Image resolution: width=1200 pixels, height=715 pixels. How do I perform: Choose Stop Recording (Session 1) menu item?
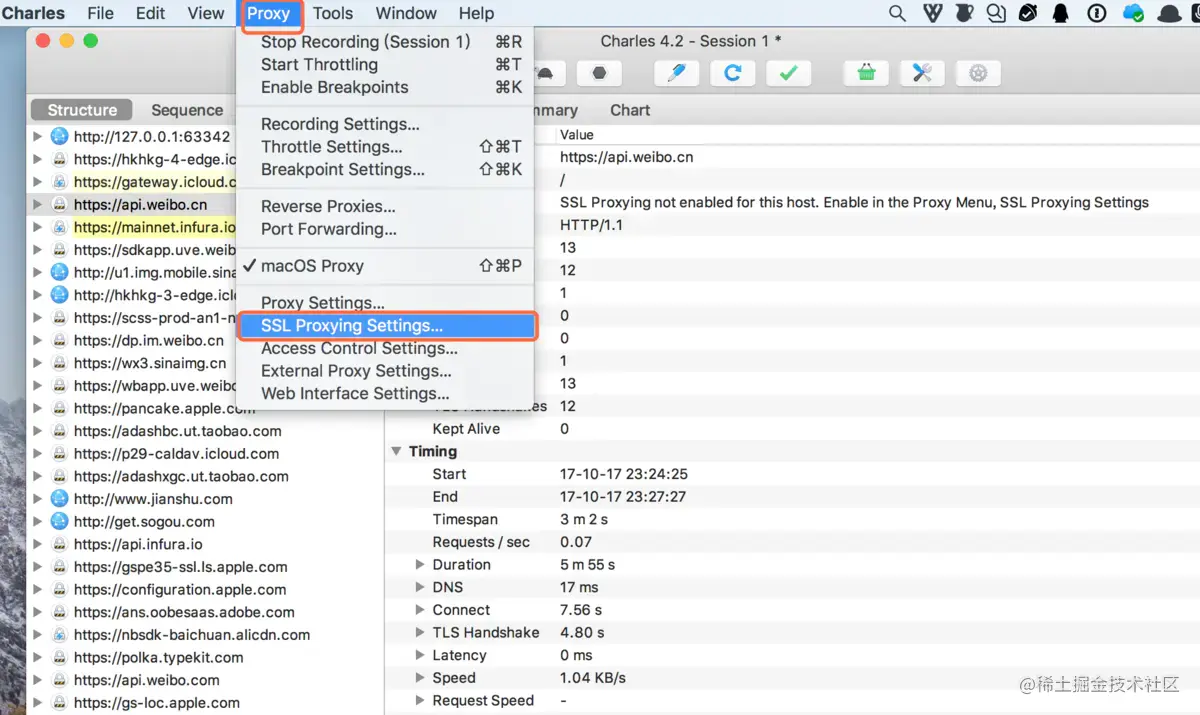[385, 42]
